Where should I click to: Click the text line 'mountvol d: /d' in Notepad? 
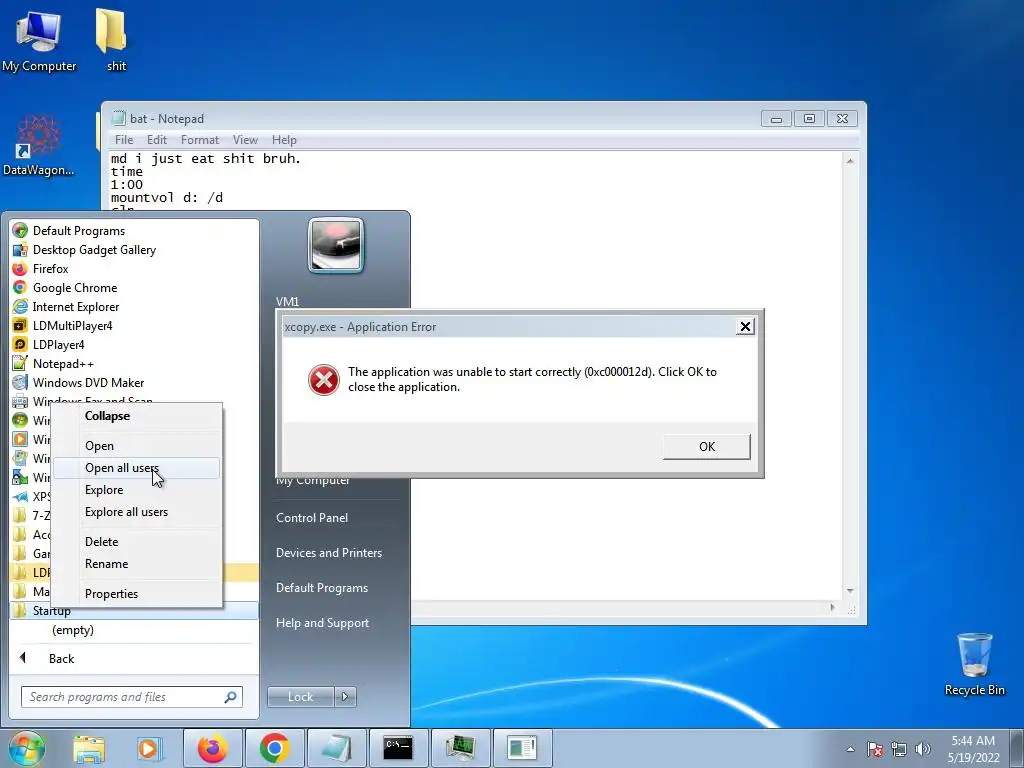tap(167, 197)
